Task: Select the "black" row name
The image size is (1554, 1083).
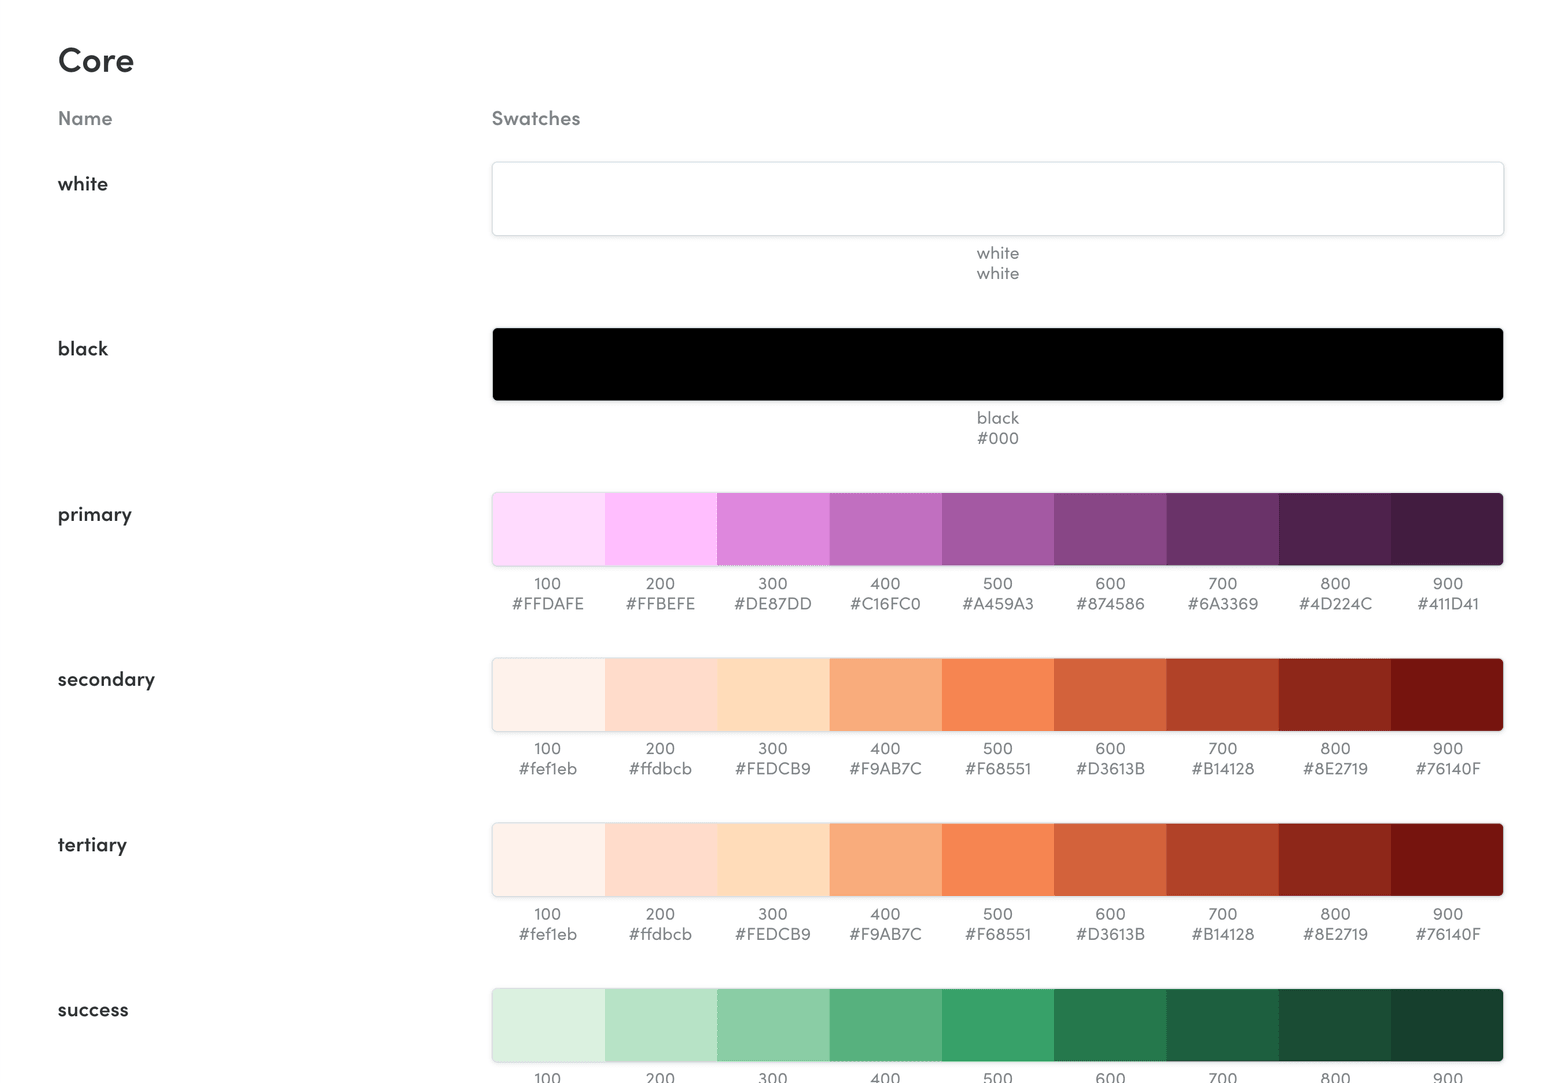Action: point(83,349)
